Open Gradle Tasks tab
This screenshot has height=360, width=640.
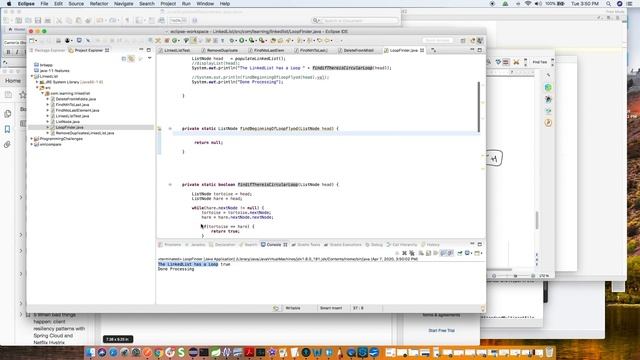pyautogui.click(x=305, y=244)
